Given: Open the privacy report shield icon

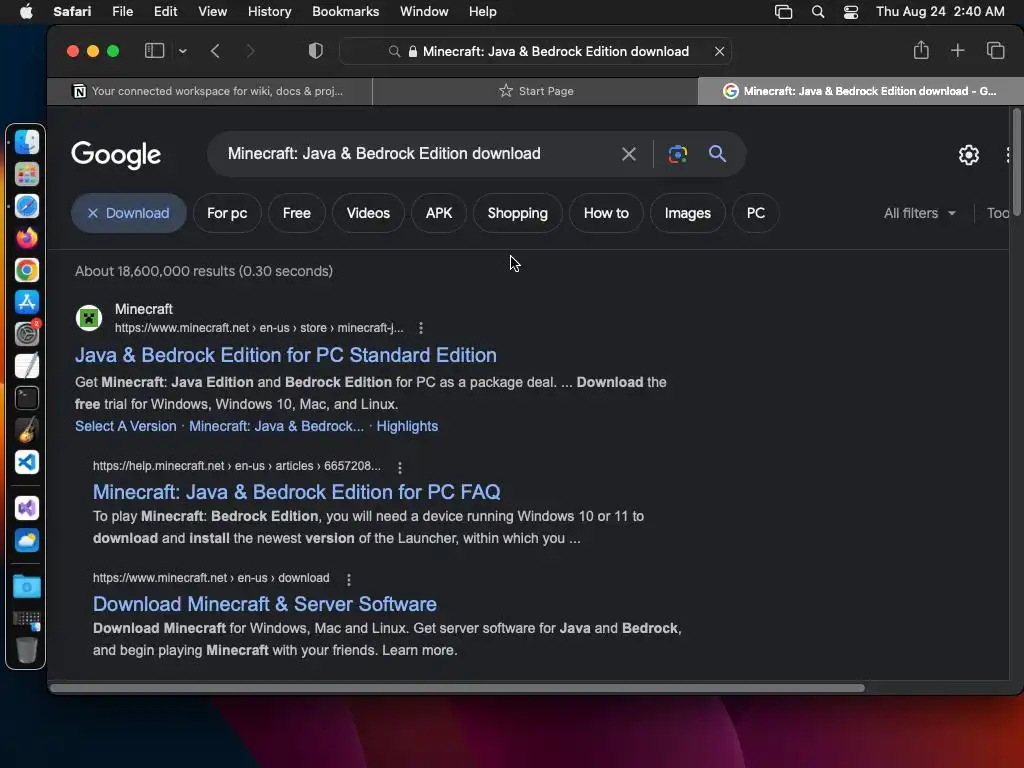Looking at the screenshot, I should pyautogui.click(x=315, y=51).
